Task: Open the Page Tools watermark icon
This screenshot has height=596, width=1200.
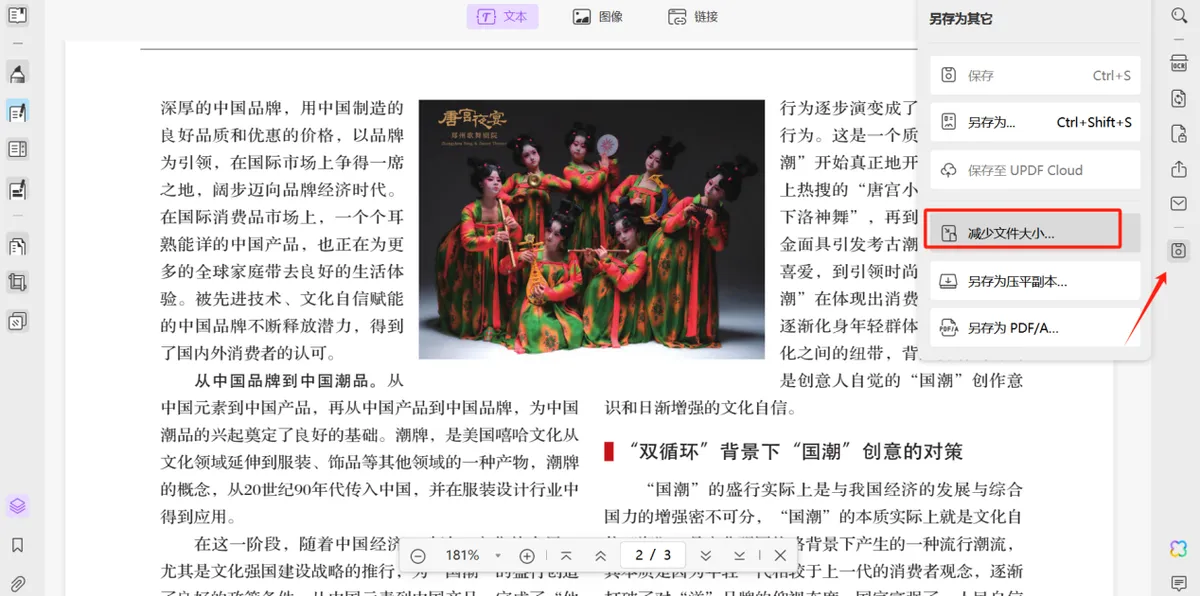Action: [17, 321]
